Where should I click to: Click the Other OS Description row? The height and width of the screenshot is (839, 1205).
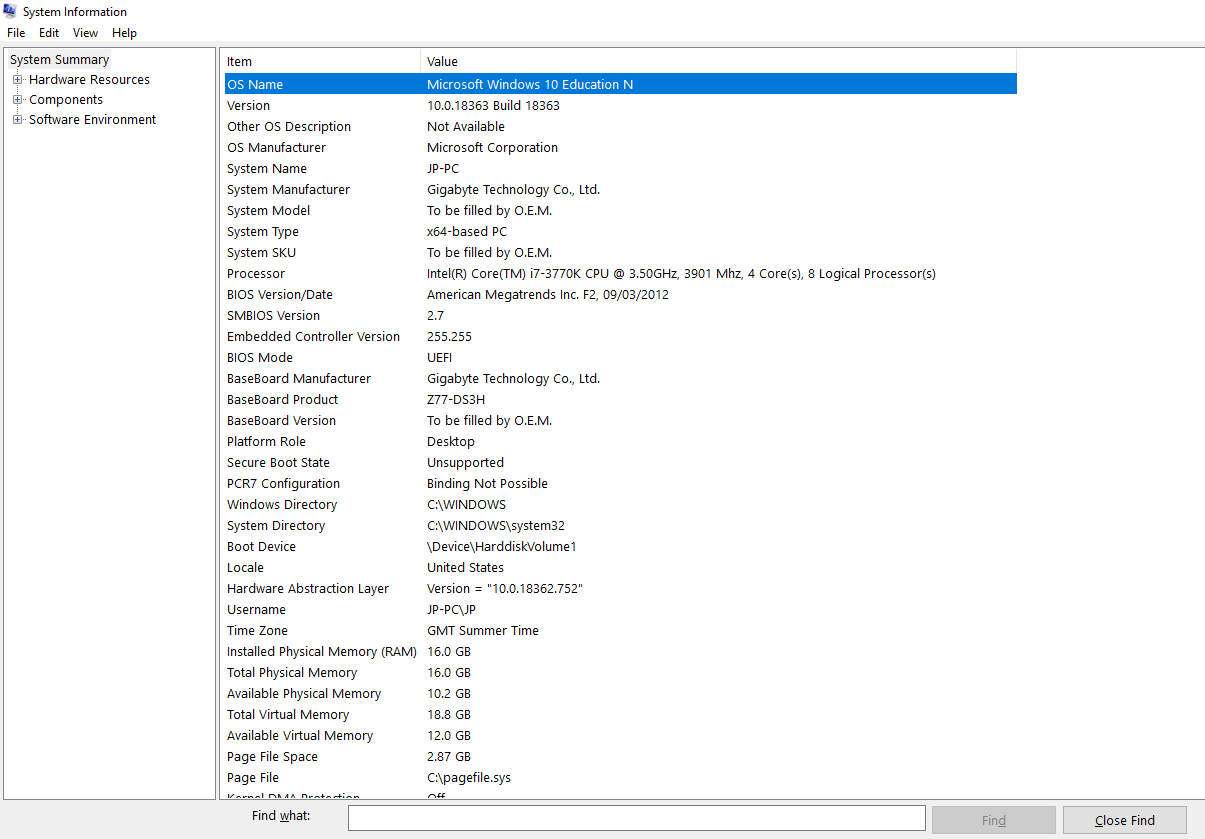click(x=620, y=127)
